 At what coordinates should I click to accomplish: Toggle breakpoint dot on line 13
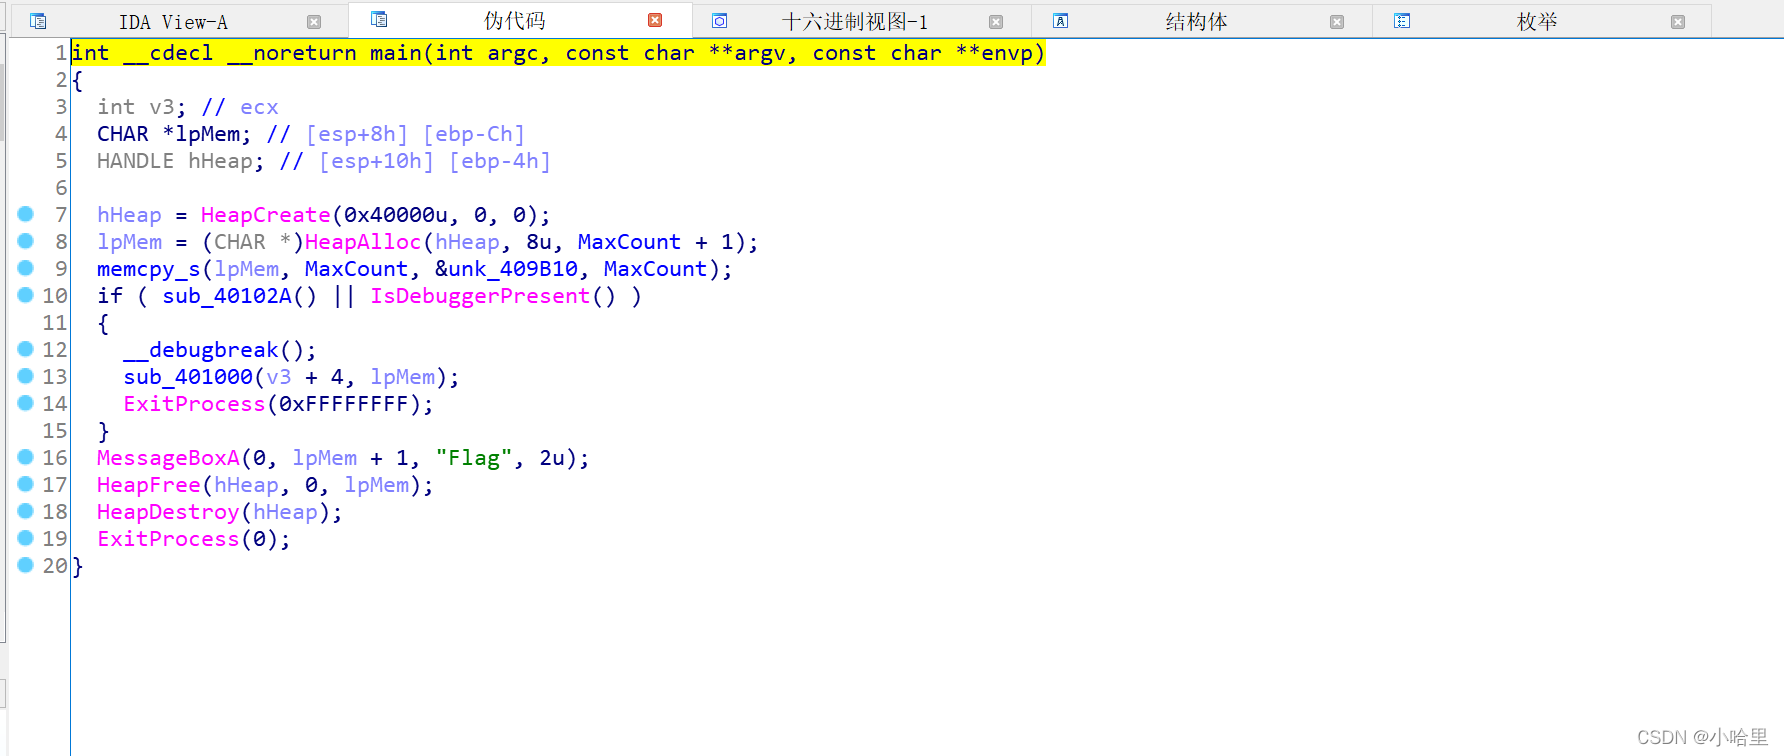[x=26, y=376]
